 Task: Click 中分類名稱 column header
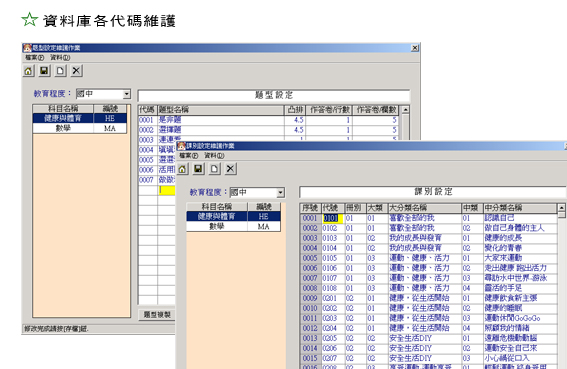(x=520, y=208)
